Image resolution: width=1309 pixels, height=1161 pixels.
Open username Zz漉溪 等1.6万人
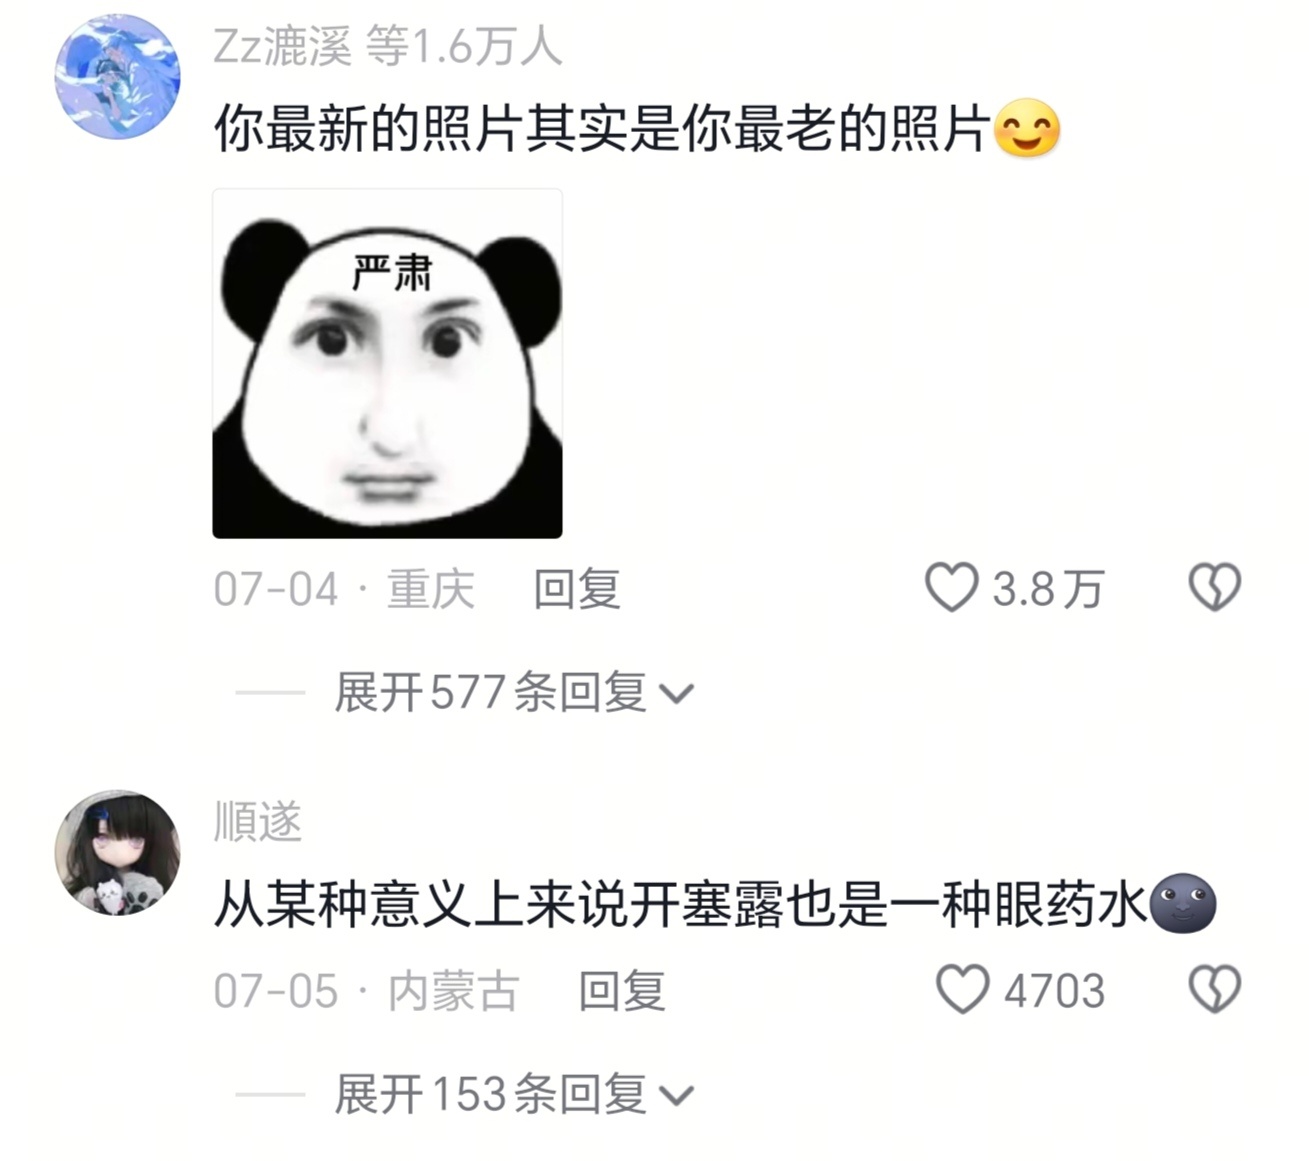pos(388,45)
